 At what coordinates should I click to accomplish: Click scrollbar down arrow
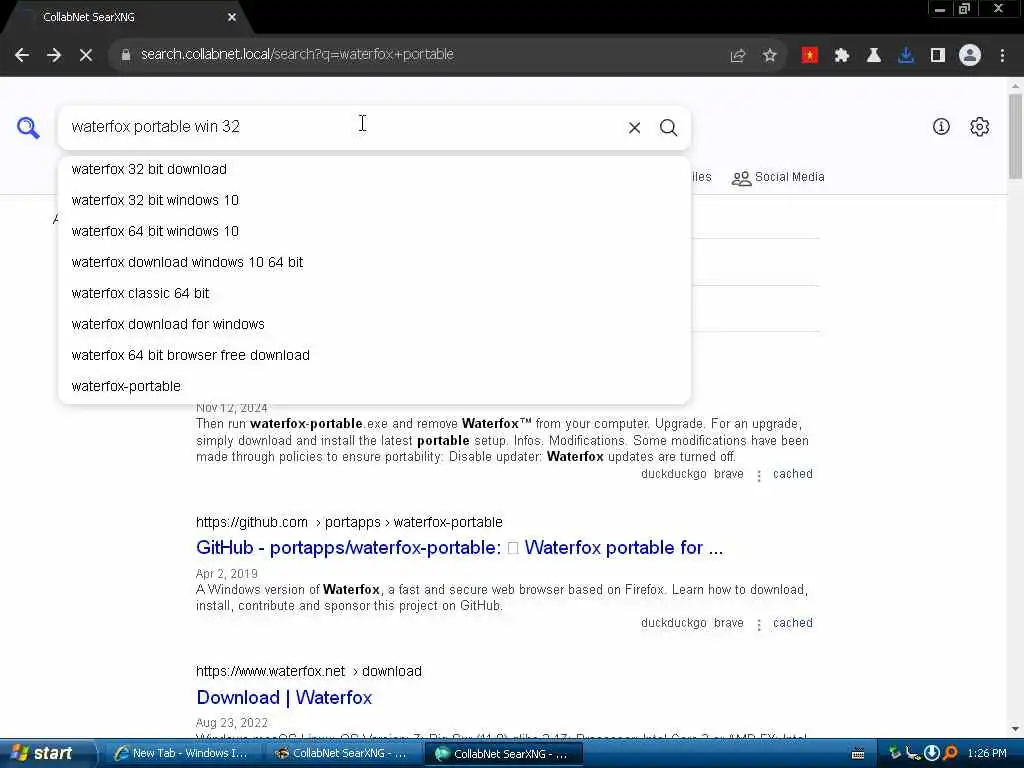tap(1015, 729)
